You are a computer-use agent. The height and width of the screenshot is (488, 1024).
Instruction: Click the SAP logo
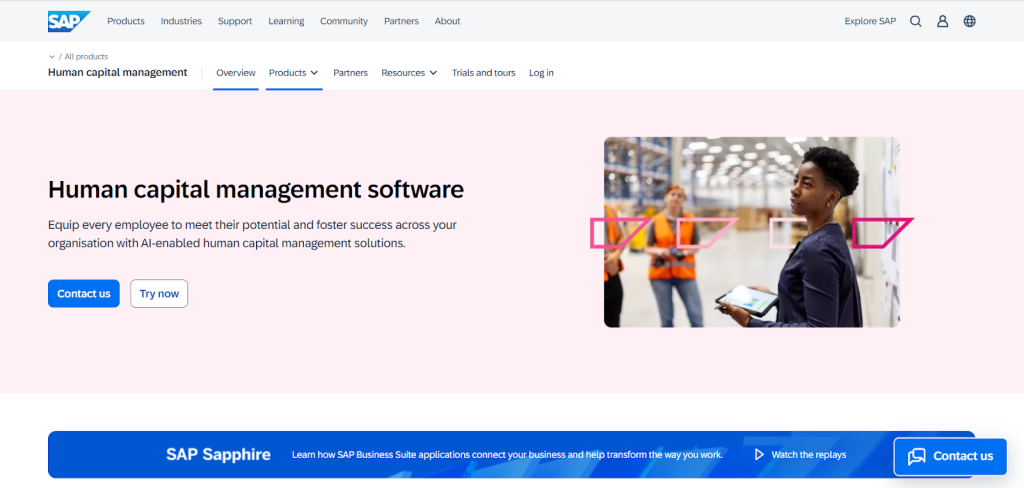pyautogui.click(x=68, y=21)
